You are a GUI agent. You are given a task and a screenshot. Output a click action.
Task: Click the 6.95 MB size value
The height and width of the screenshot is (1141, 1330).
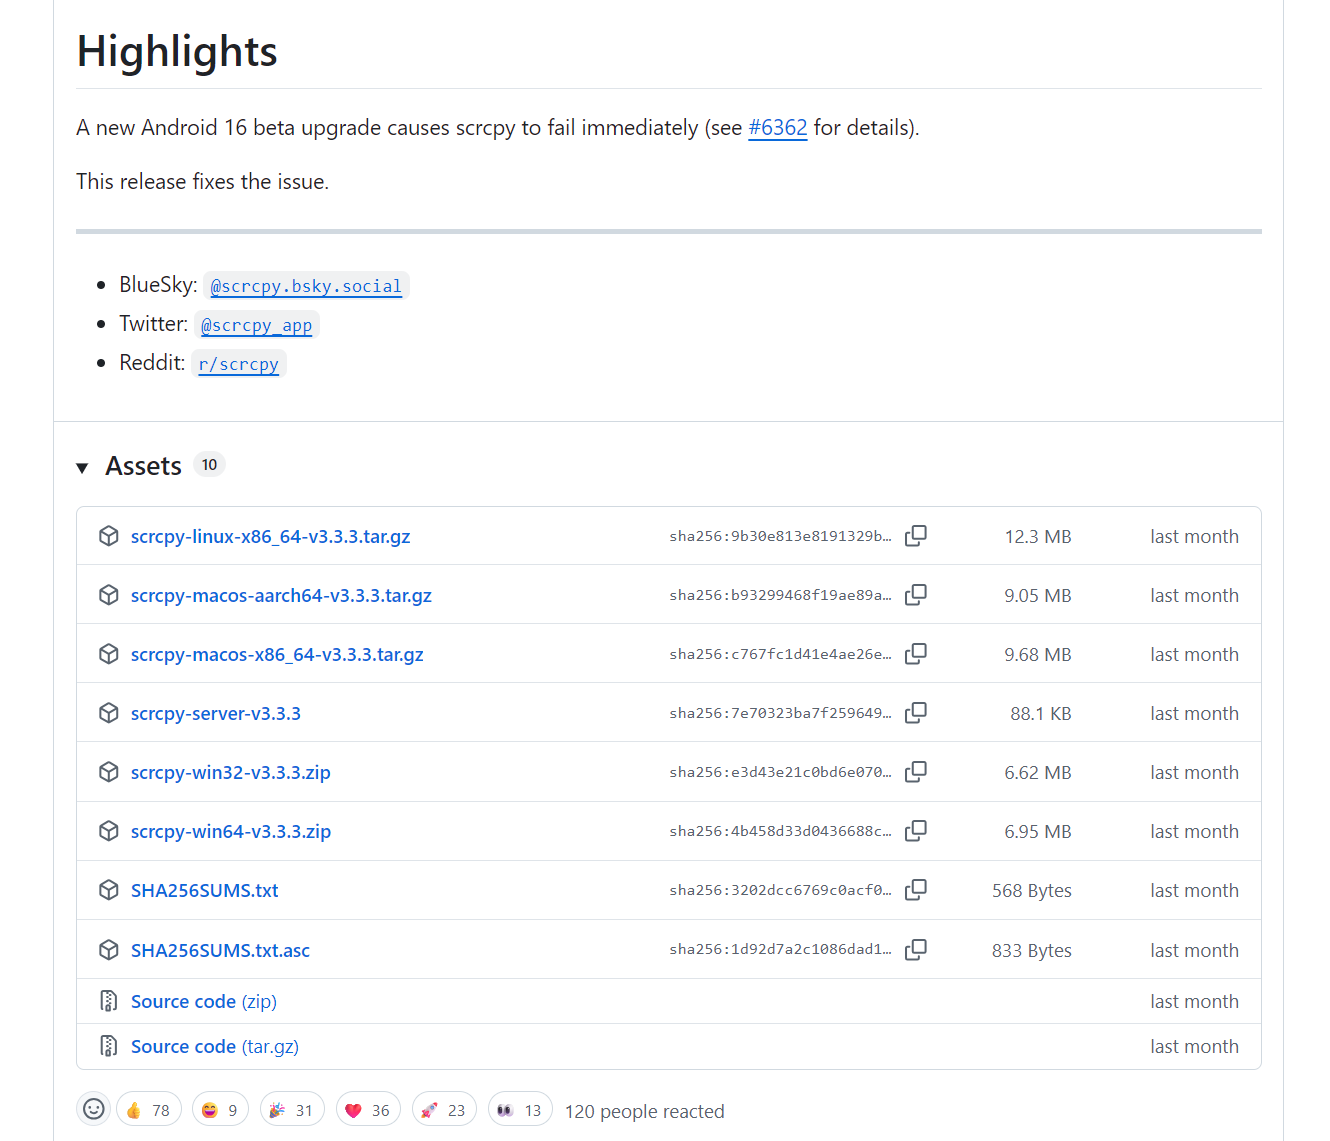1038,832
